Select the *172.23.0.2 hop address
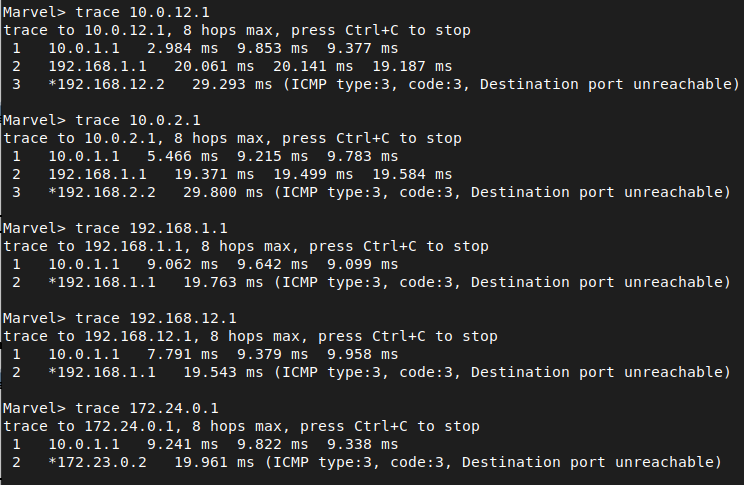This screenshot has width=744, height=485. tap(97, 462)
